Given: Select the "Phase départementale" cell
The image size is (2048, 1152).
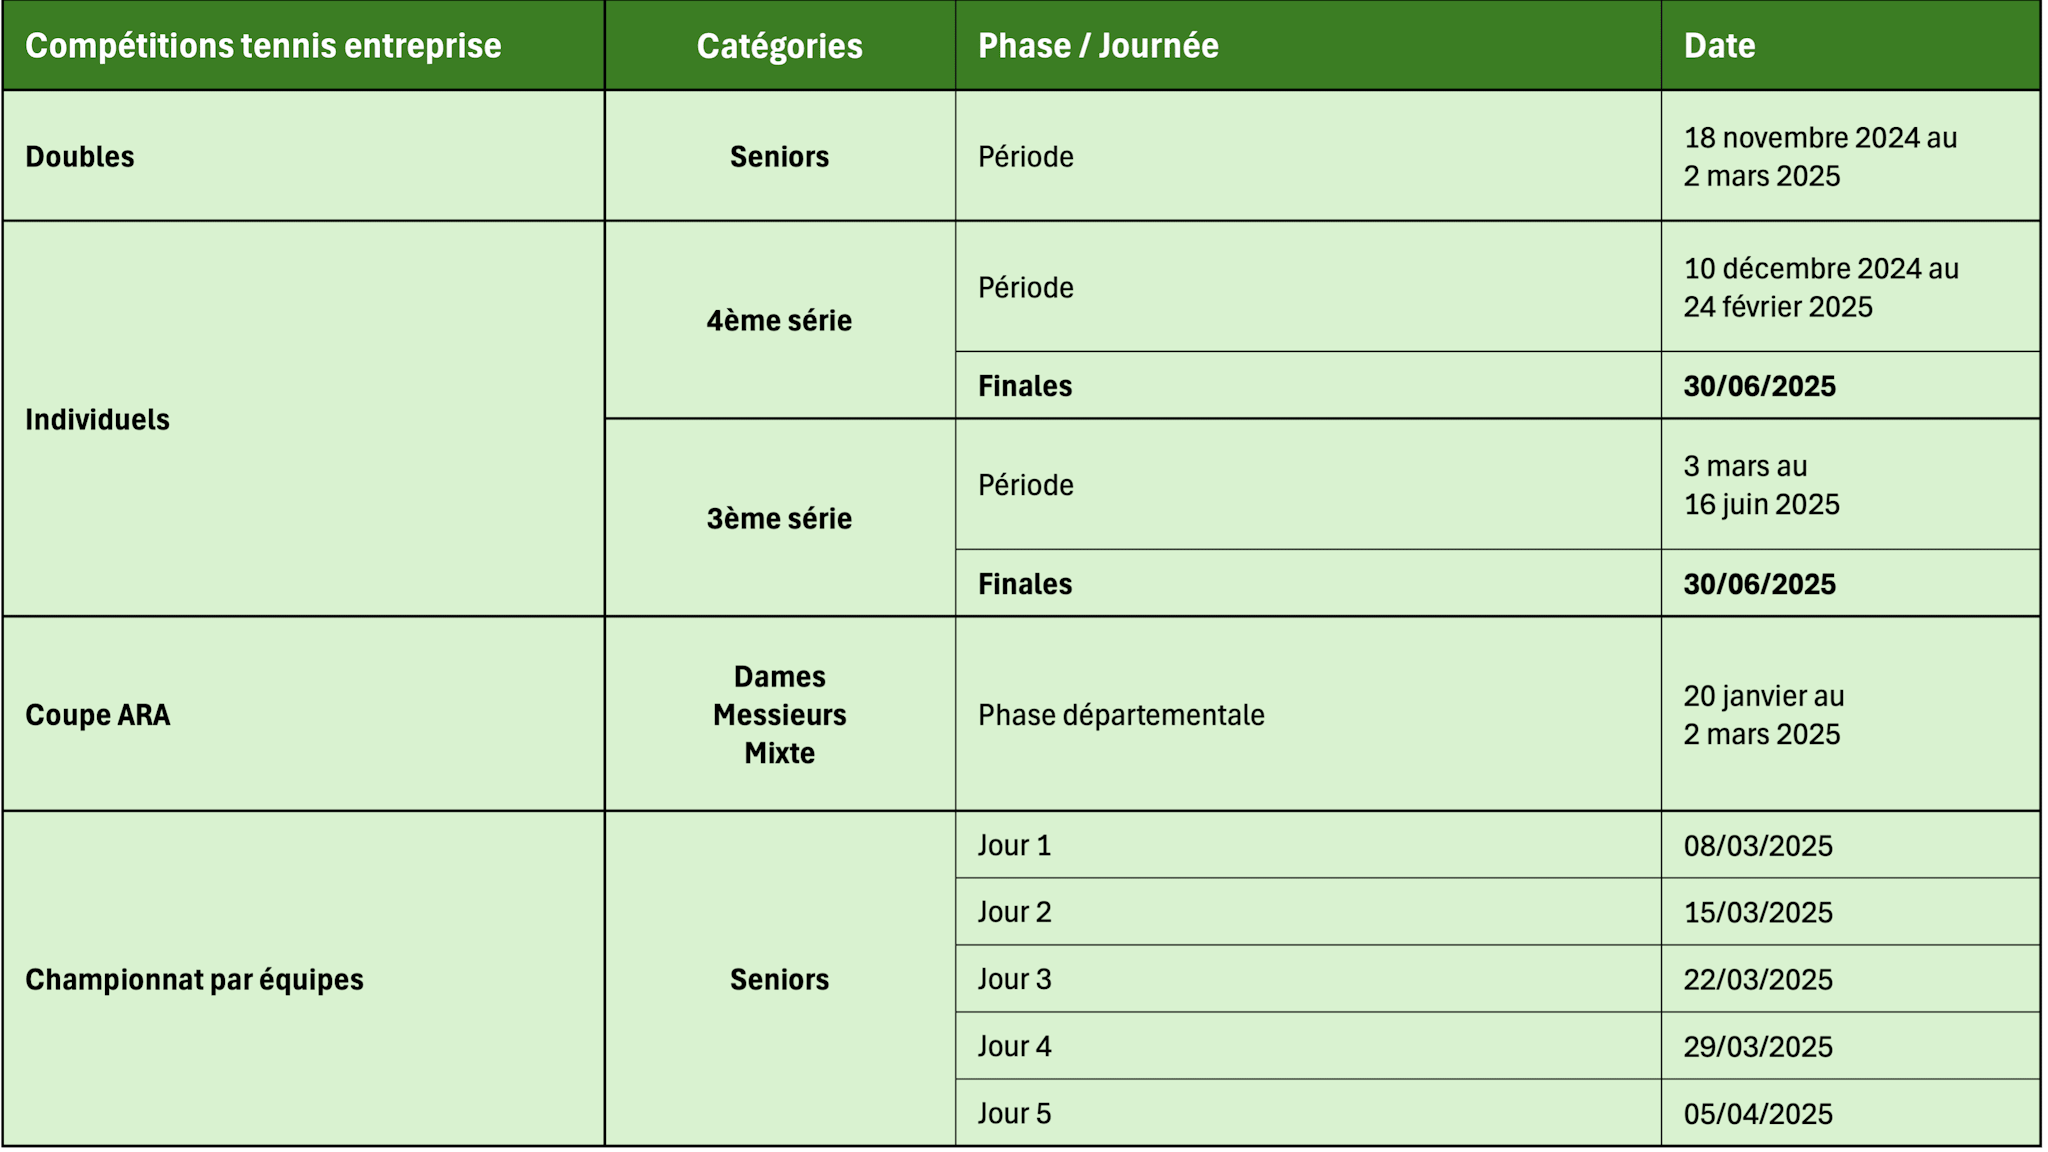Looking at the screenshot, I should [x=1121, y=715].
